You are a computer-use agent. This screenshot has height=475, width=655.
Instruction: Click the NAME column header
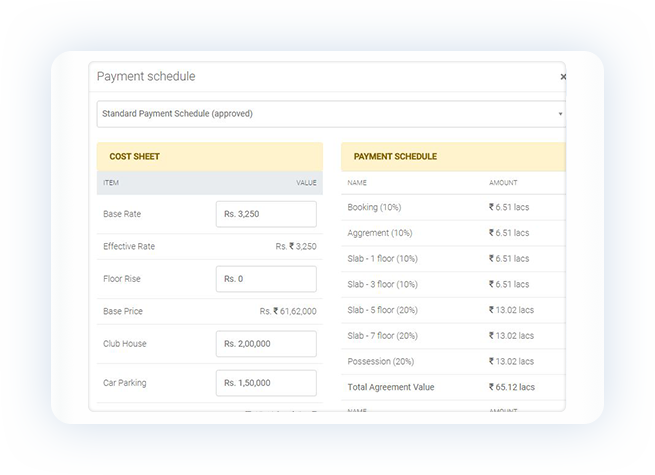pyautogui.click(x=357, y=183)
